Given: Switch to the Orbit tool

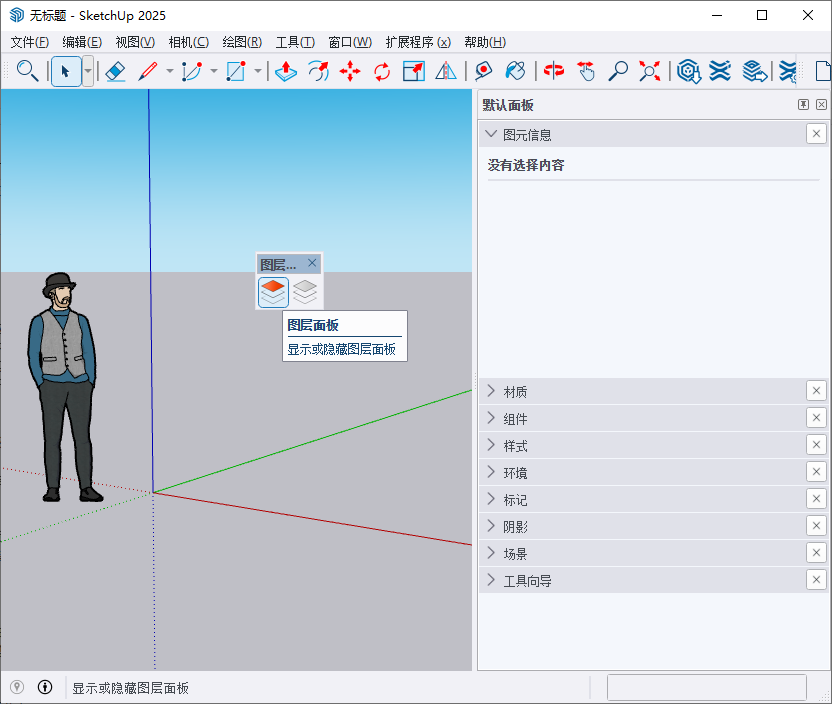Looking at the screenshot, I should point(553,71).
